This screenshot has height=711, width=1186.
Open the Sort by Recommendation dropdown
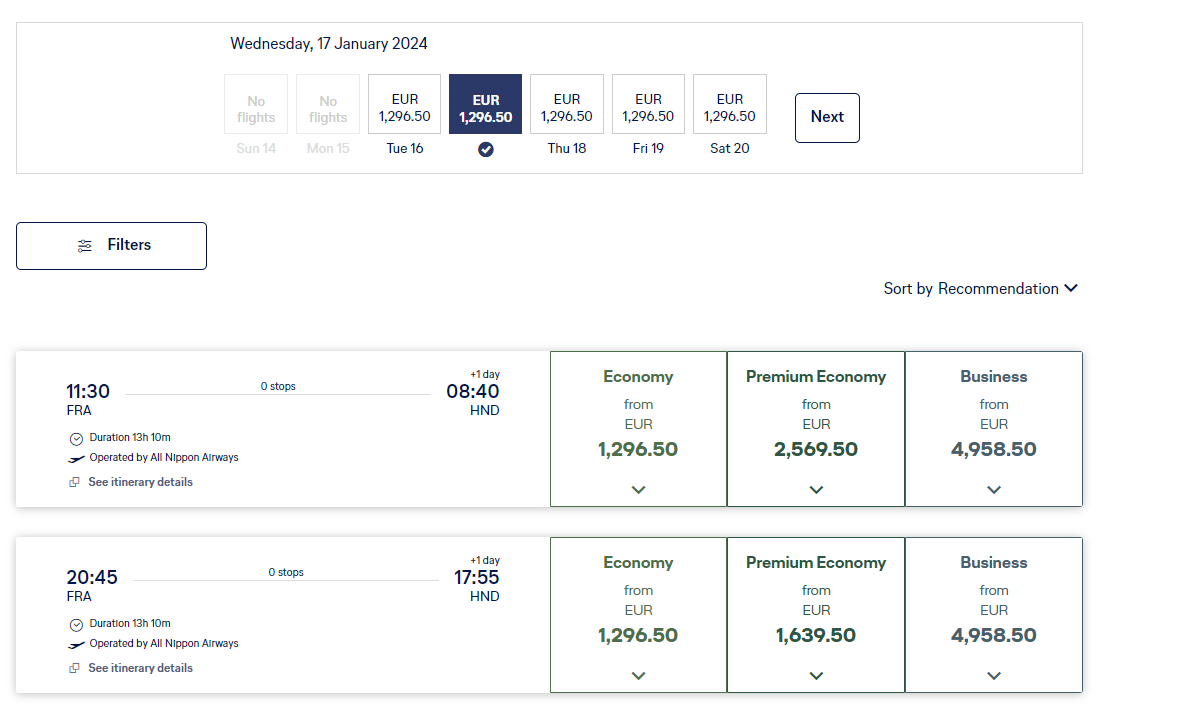tap(980, 288)
